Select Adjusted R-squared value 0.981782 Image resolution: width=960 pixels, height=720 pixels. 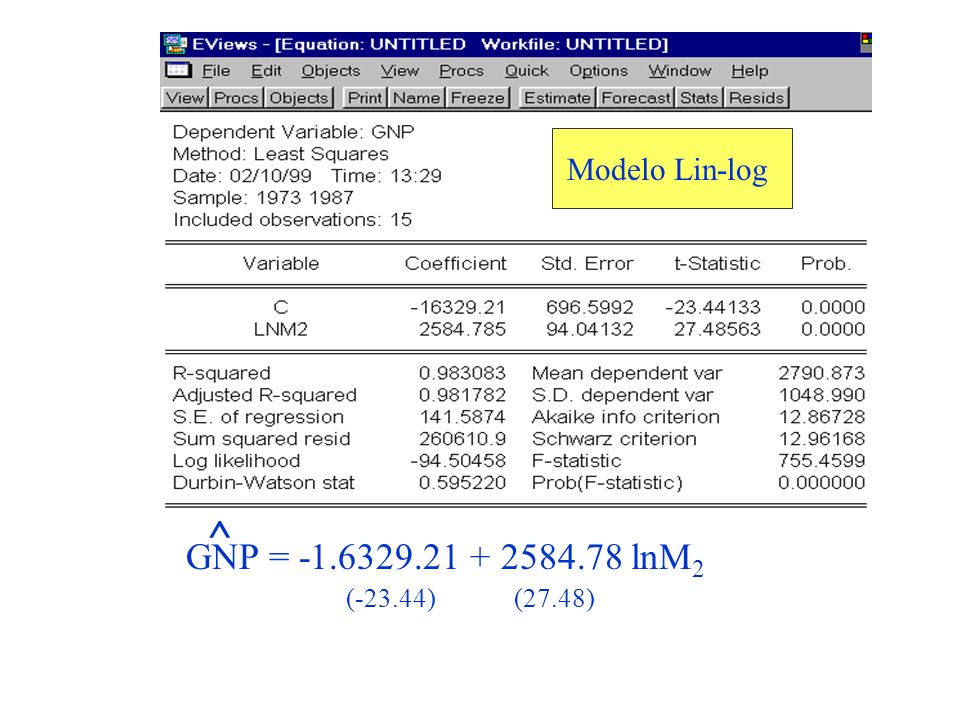click(x=462, y=396)
